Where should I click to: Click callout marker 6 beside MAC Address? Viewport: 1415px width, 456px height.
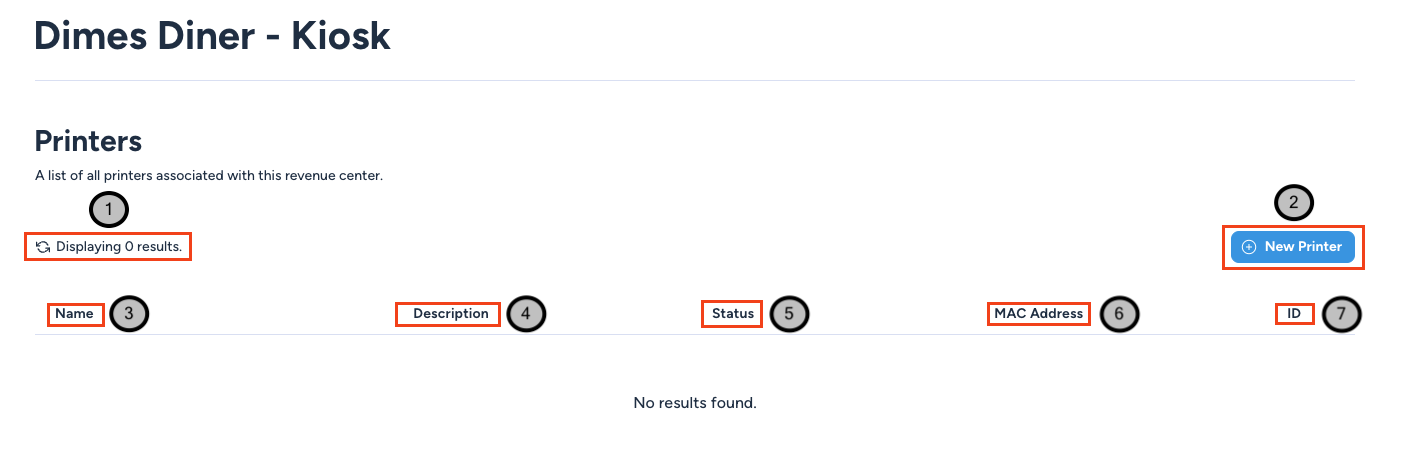point(1119,314)
